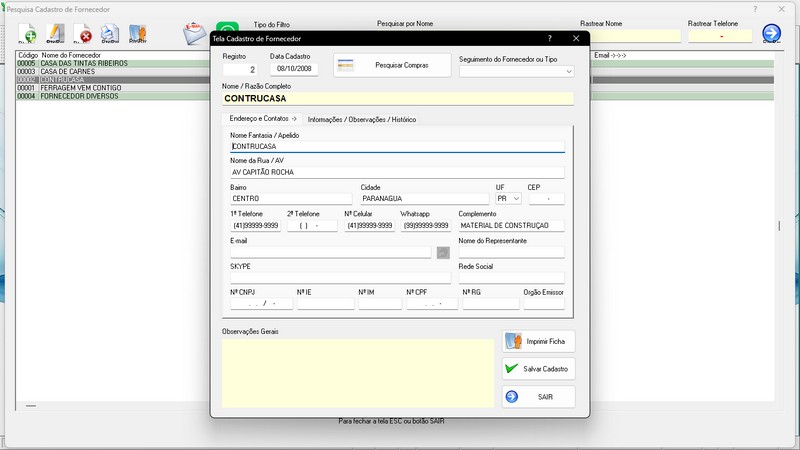Click the Nome da Rua / AV field
This screenshot has height=450, width=800.
click(x=397, y=172)
